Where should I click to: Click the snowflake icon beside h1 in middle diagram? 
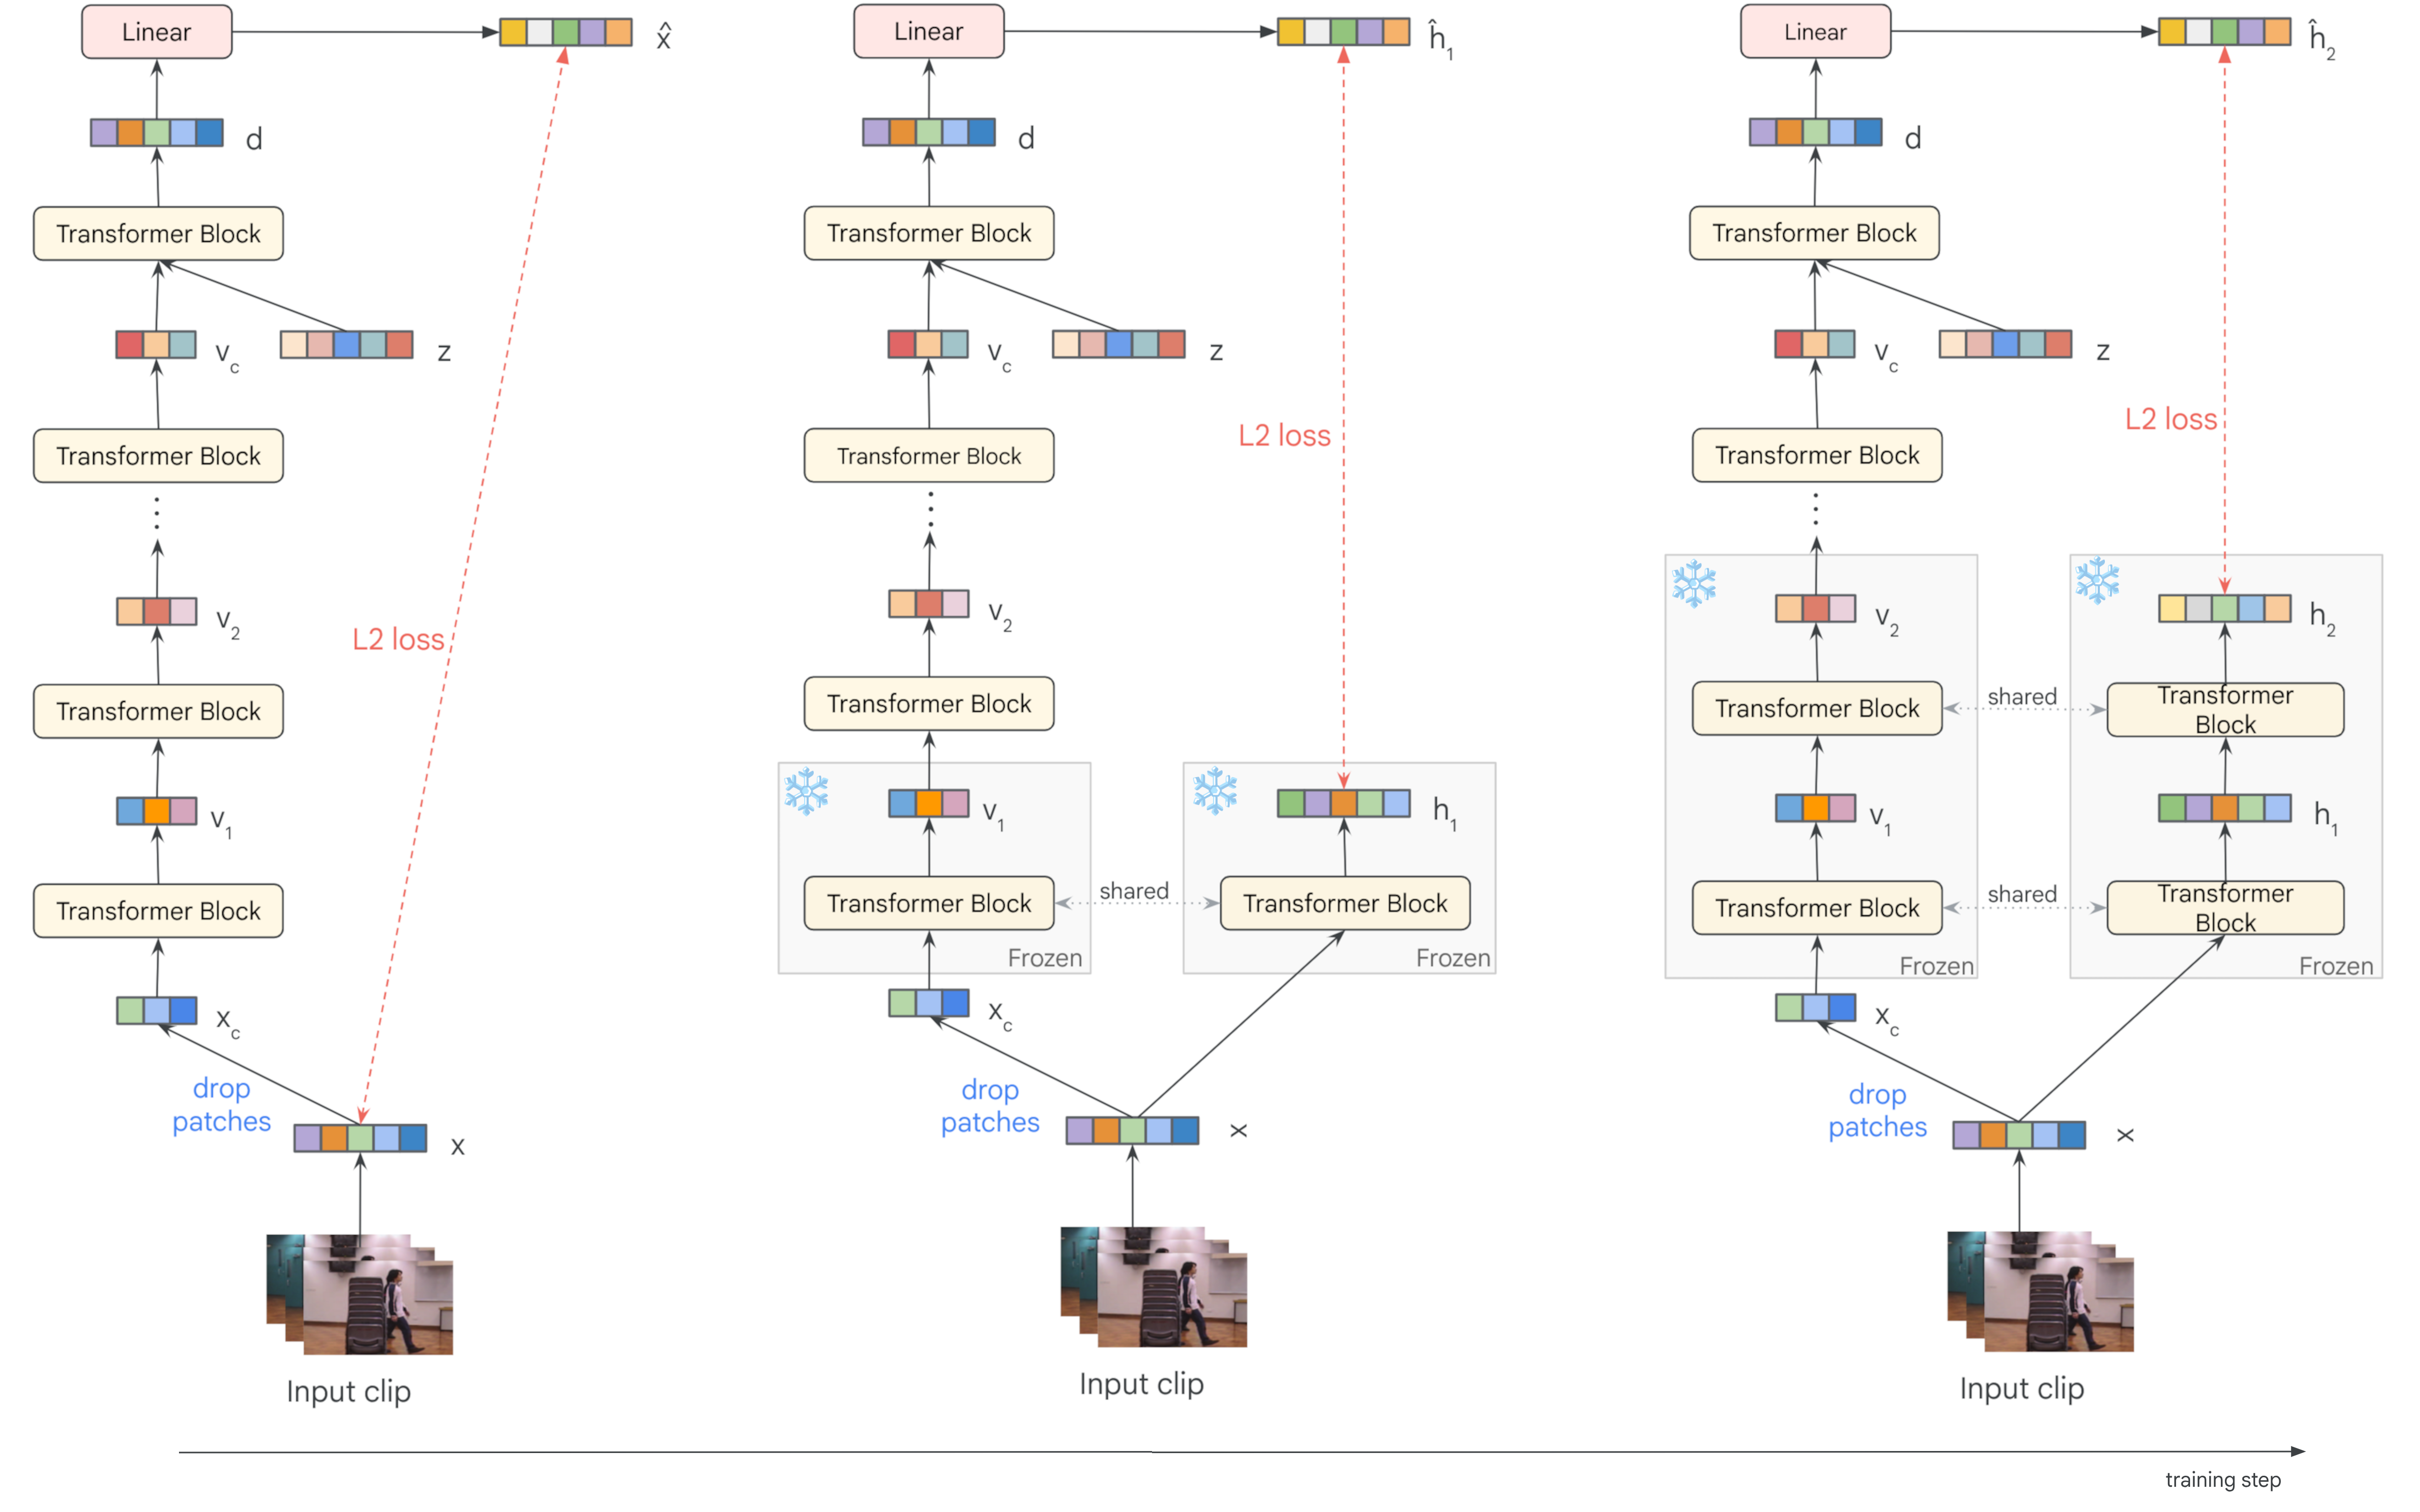[1215, 791]
